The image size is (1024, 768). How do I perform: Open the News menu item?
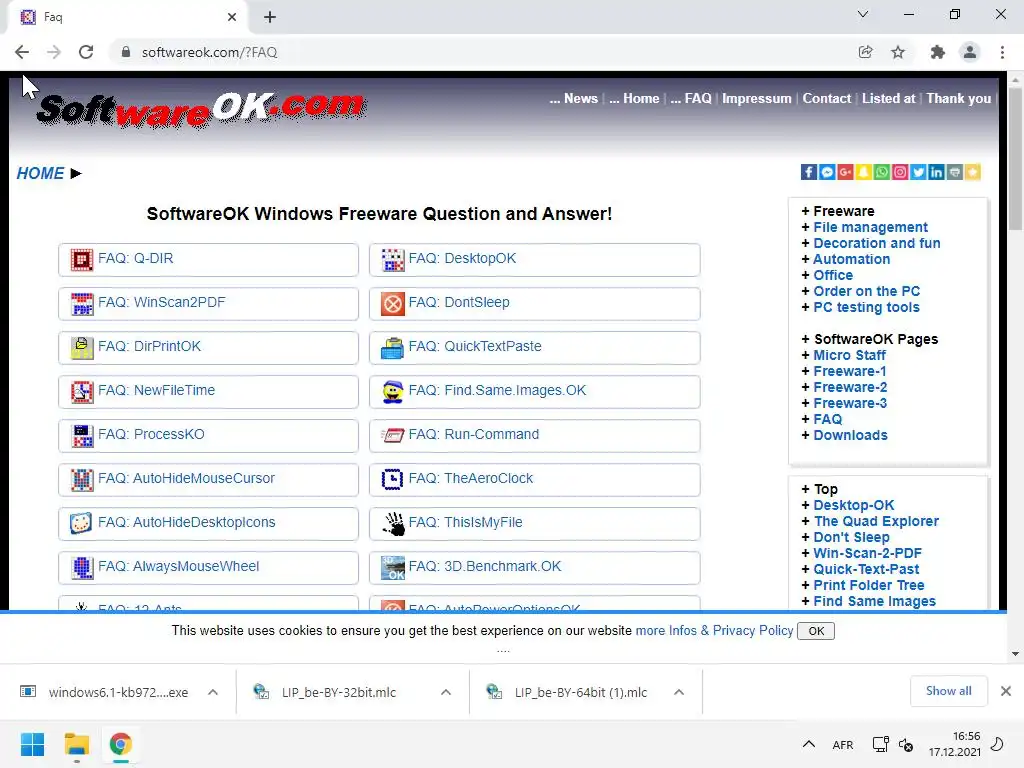click(573, 98)
